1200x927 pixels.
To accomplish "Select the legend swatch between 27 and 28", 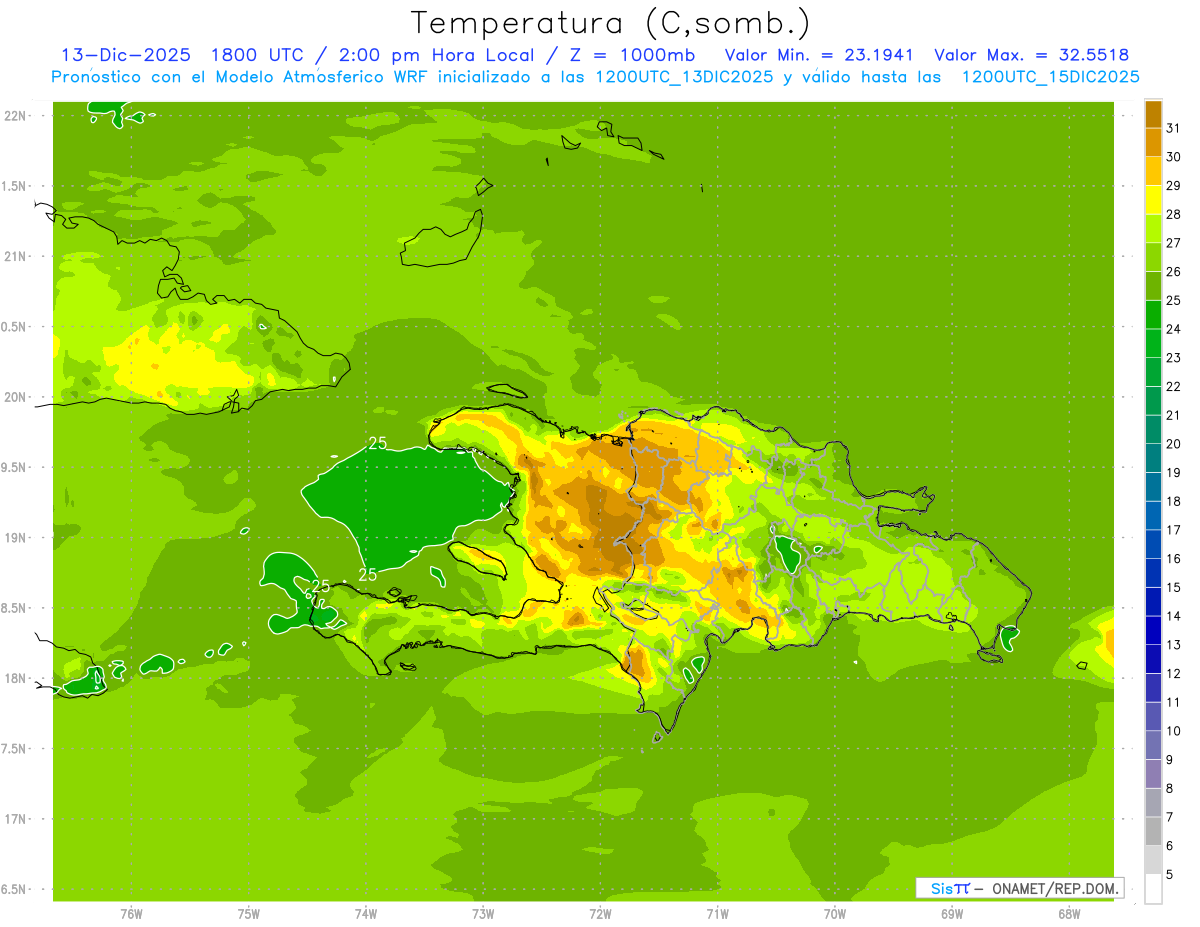I will (x=1153, y=228).
